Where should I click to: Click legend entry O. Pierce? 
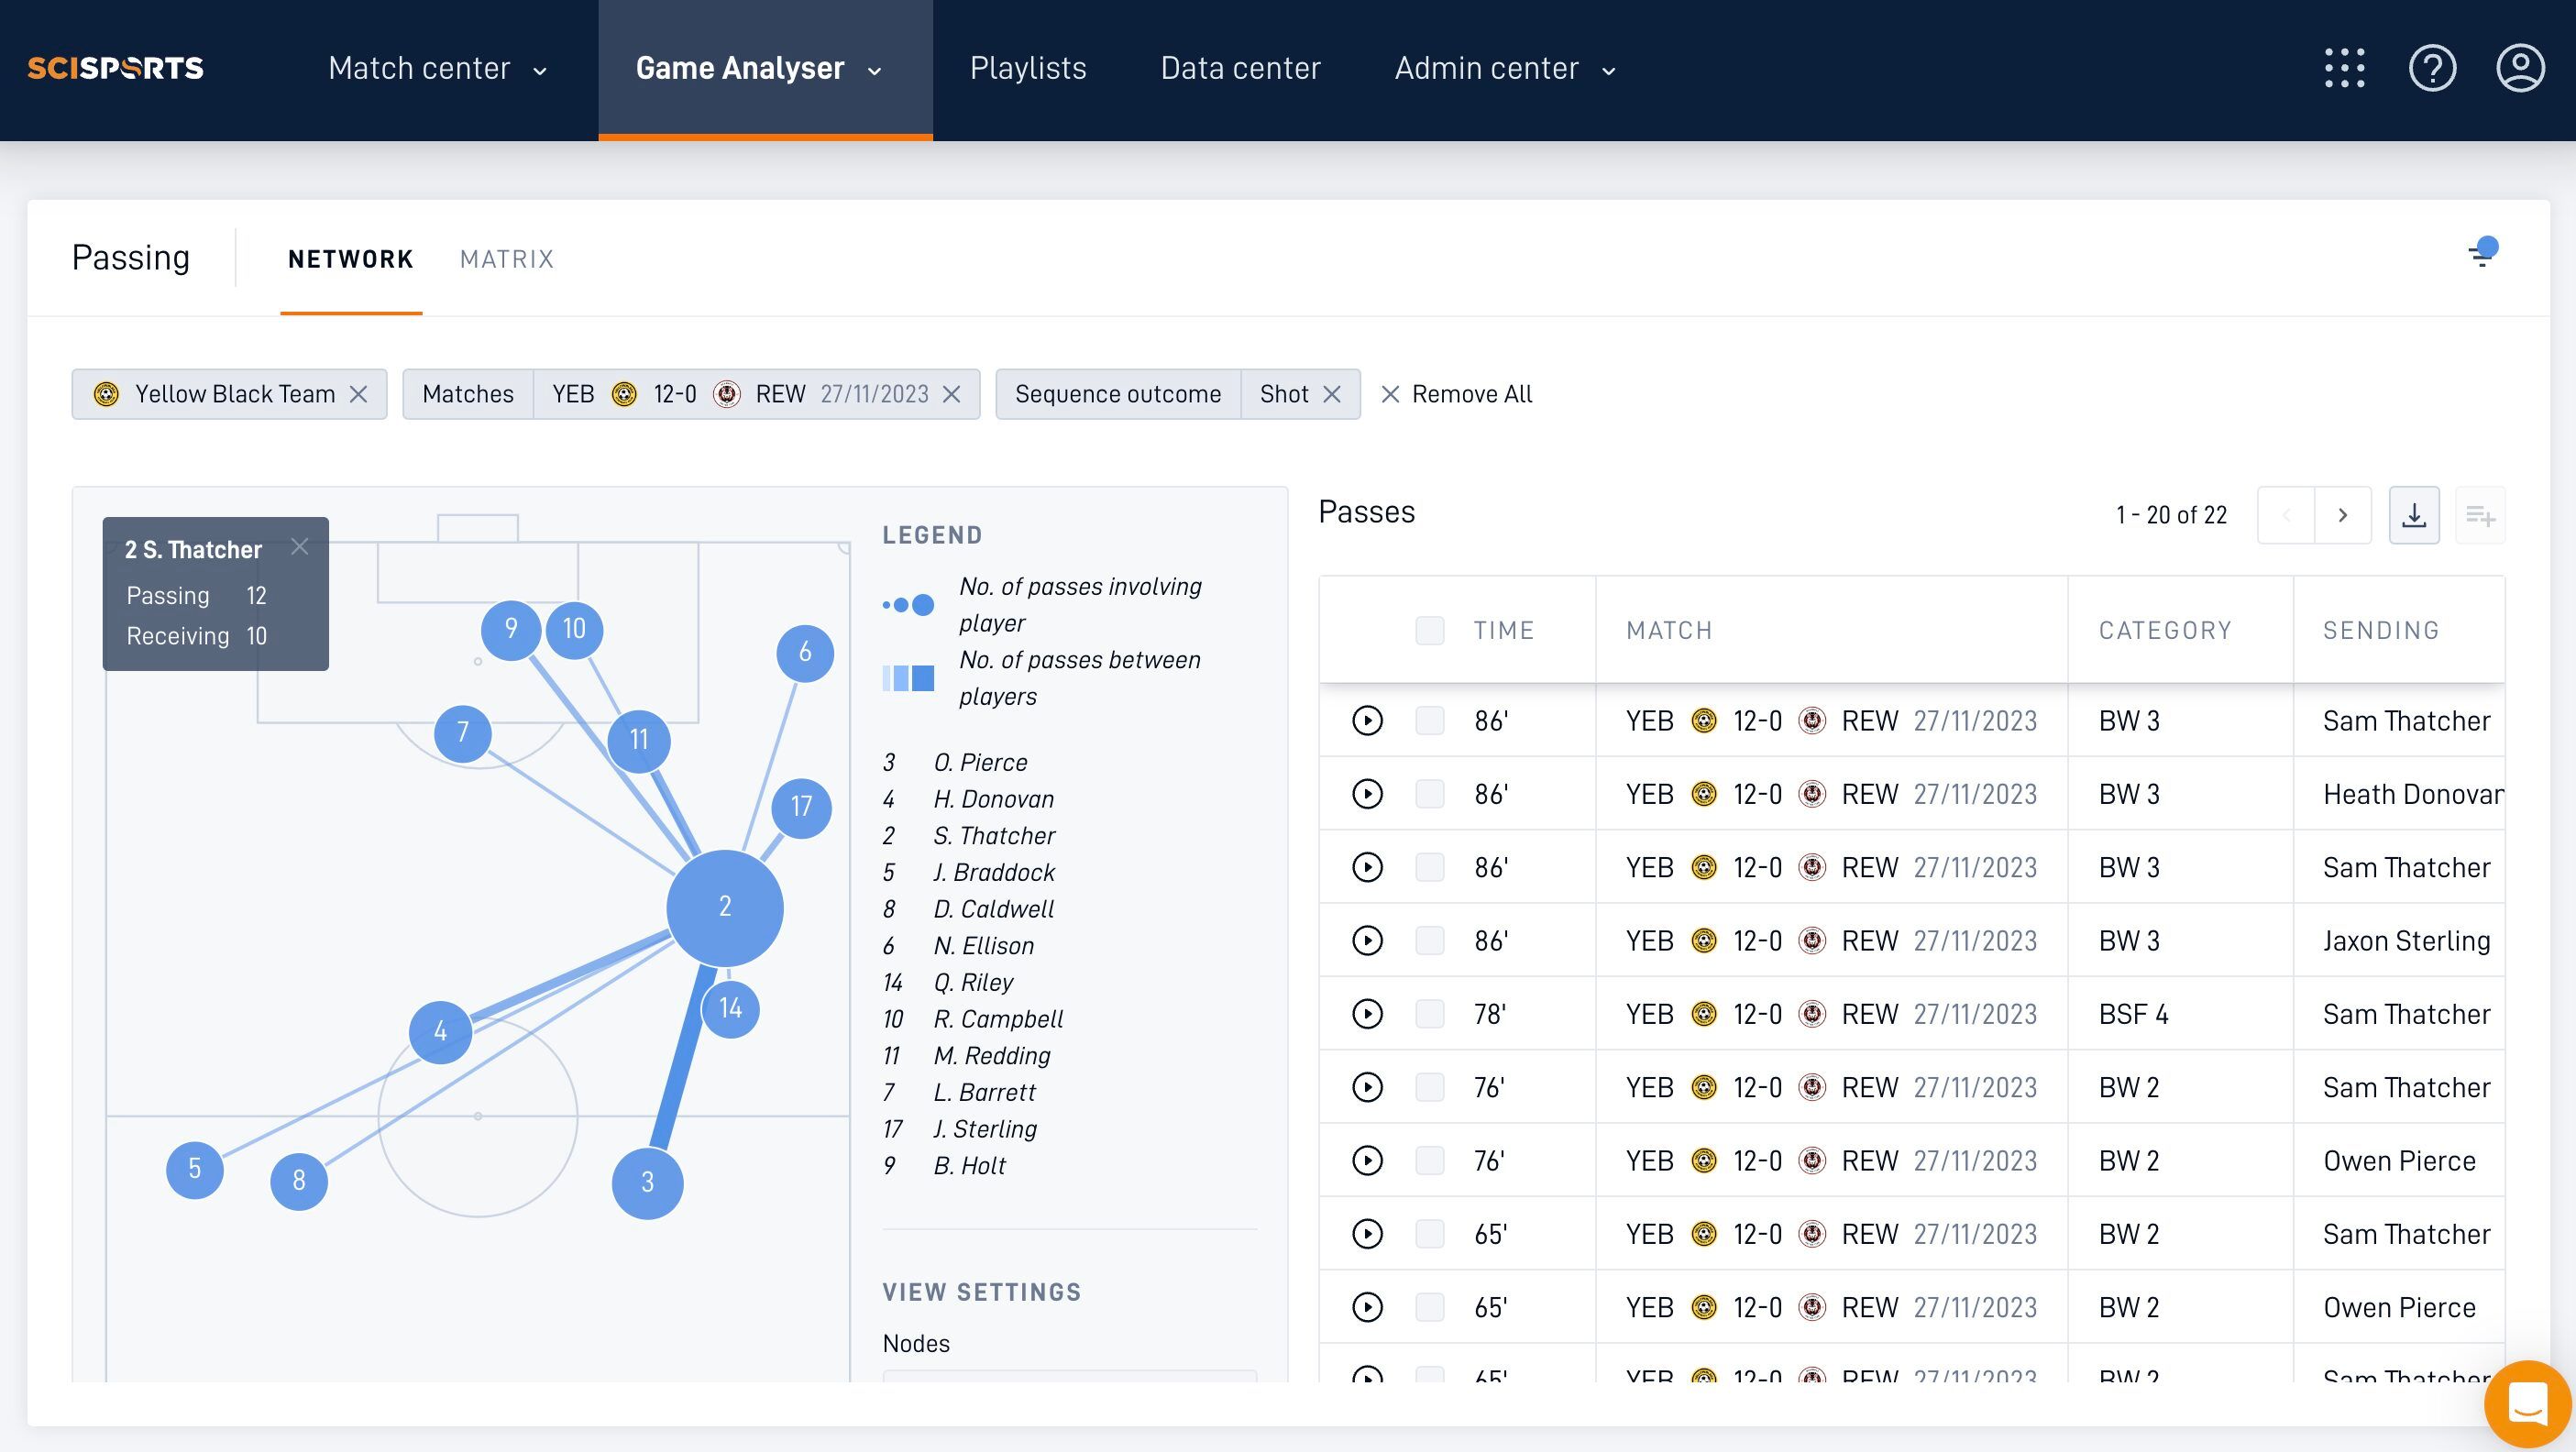pyautogui.click(x=955, y=763)
